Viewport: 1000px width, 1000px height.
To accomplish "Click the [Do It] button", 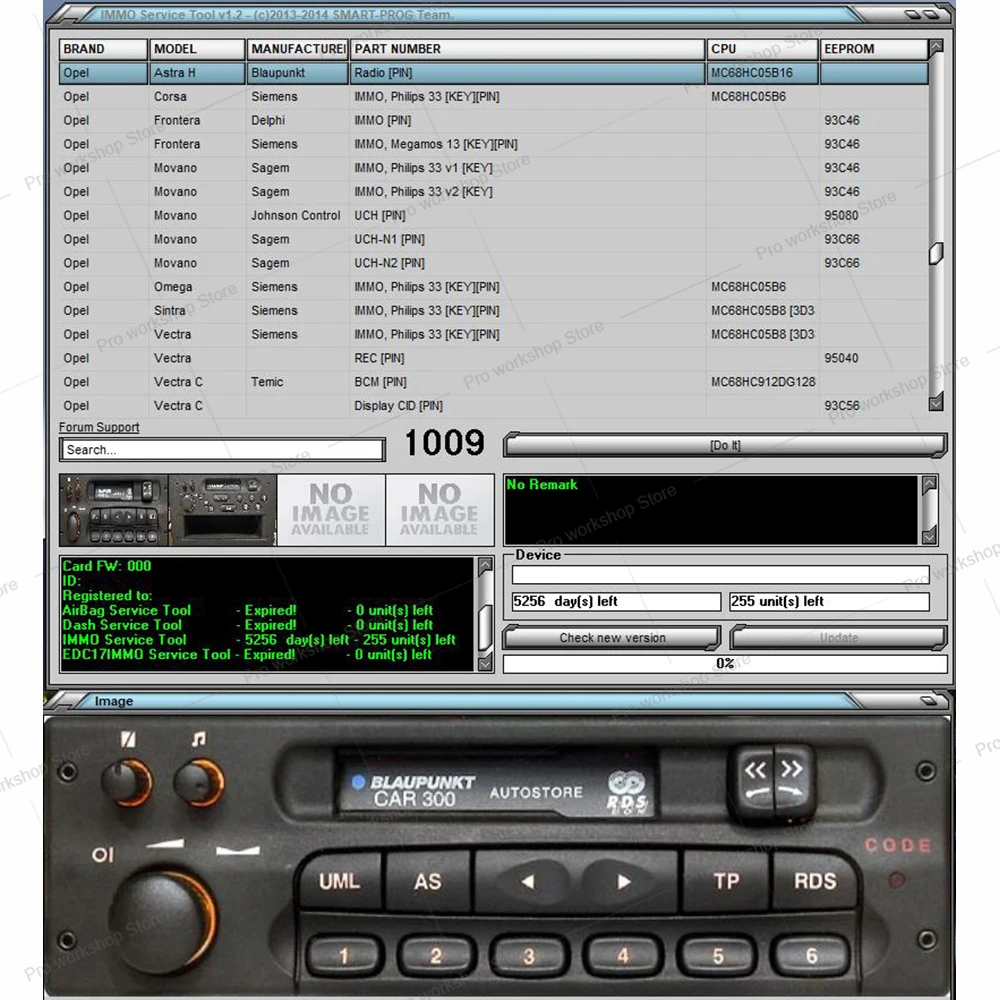I will (725, 444).
